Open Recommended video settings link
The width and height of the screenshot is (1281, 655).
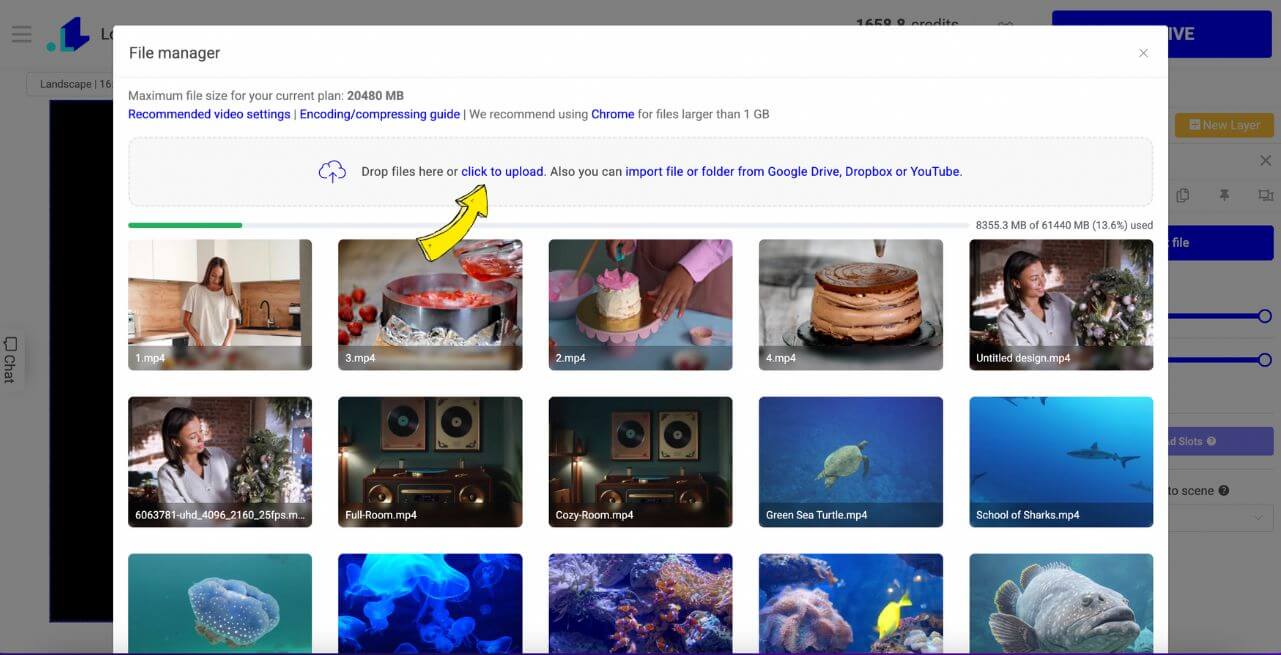coord(209,114)
